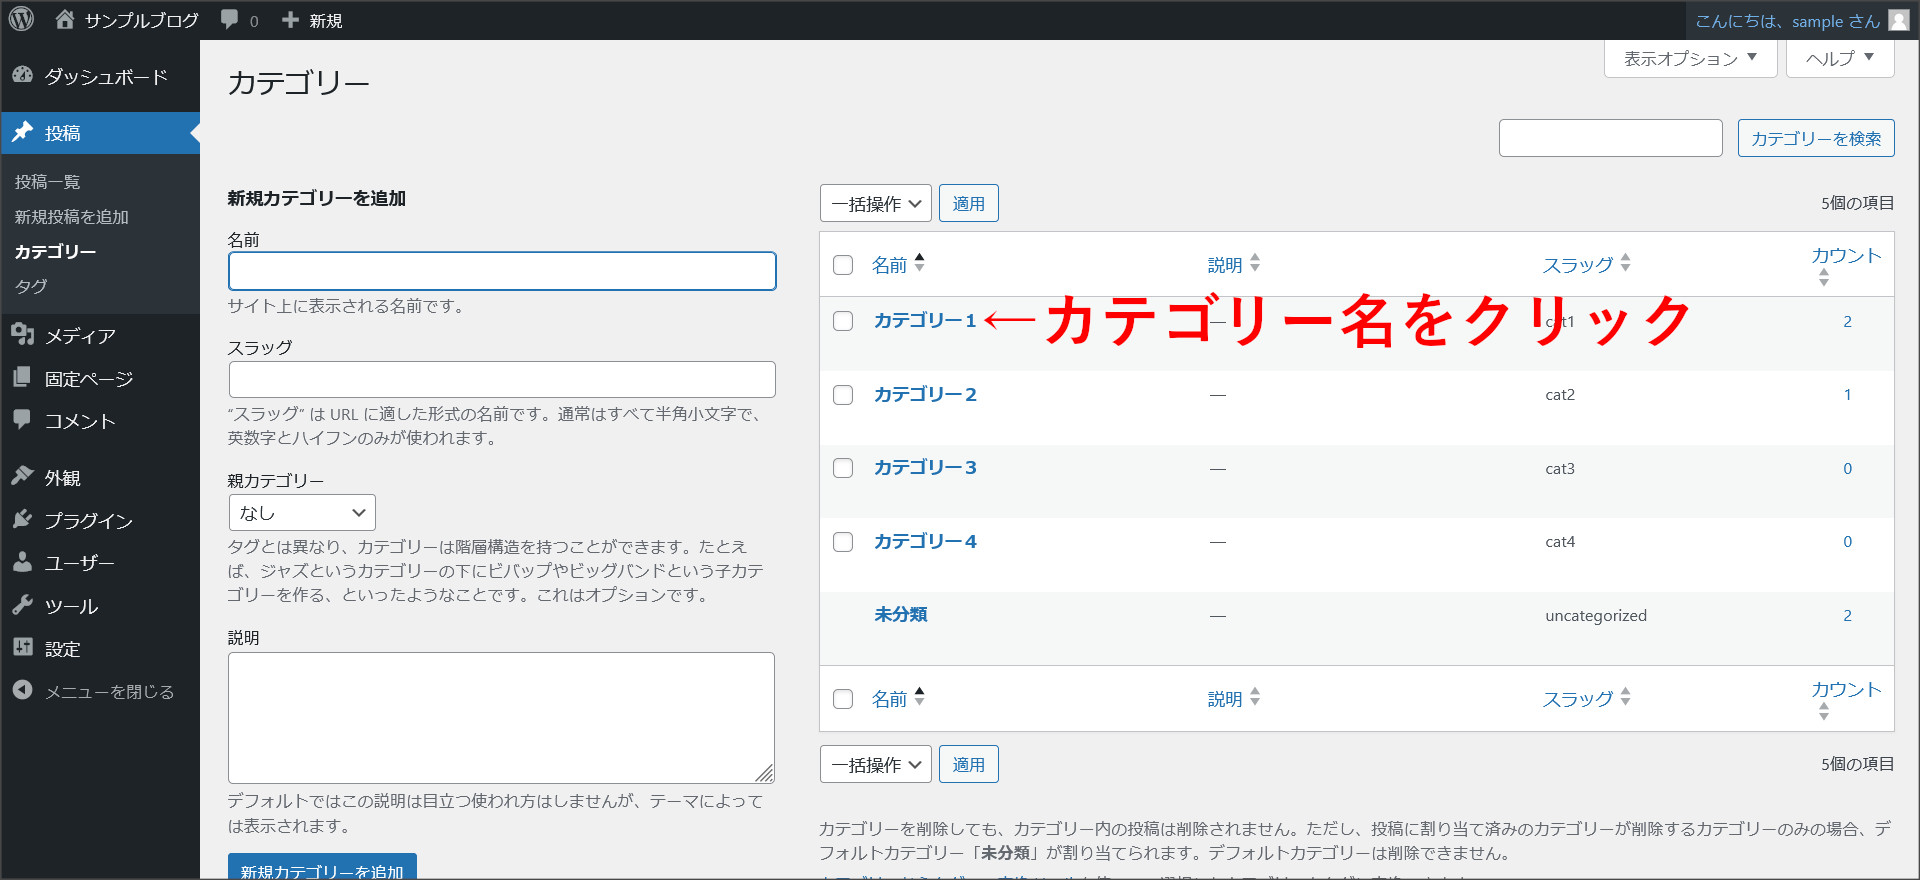
Task: Open the ツール wrench icon
Action: click(23, 605)
